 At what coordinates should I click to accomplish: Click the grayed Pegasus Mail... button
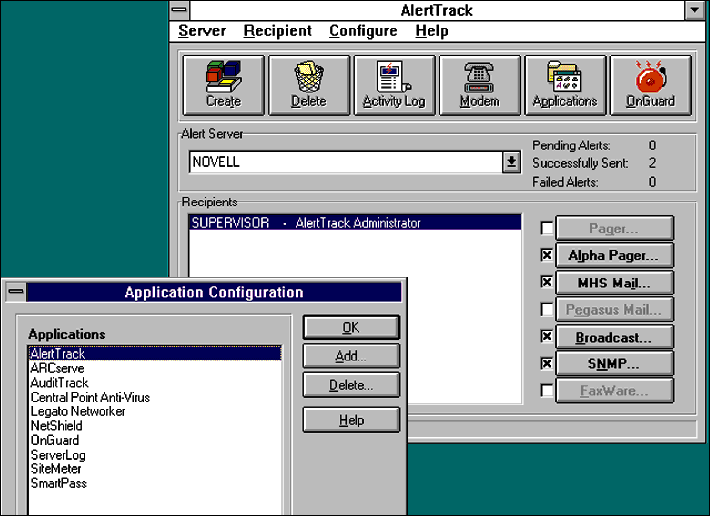pos(614,310)
